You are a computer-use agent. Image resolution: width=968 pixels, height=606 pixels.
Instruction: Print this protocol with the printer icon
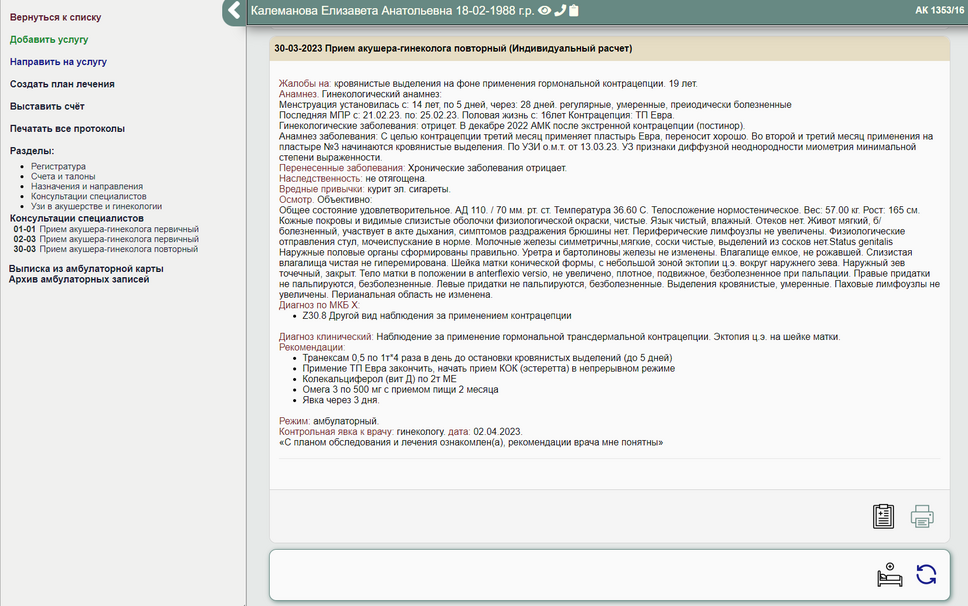coord(922,516)
